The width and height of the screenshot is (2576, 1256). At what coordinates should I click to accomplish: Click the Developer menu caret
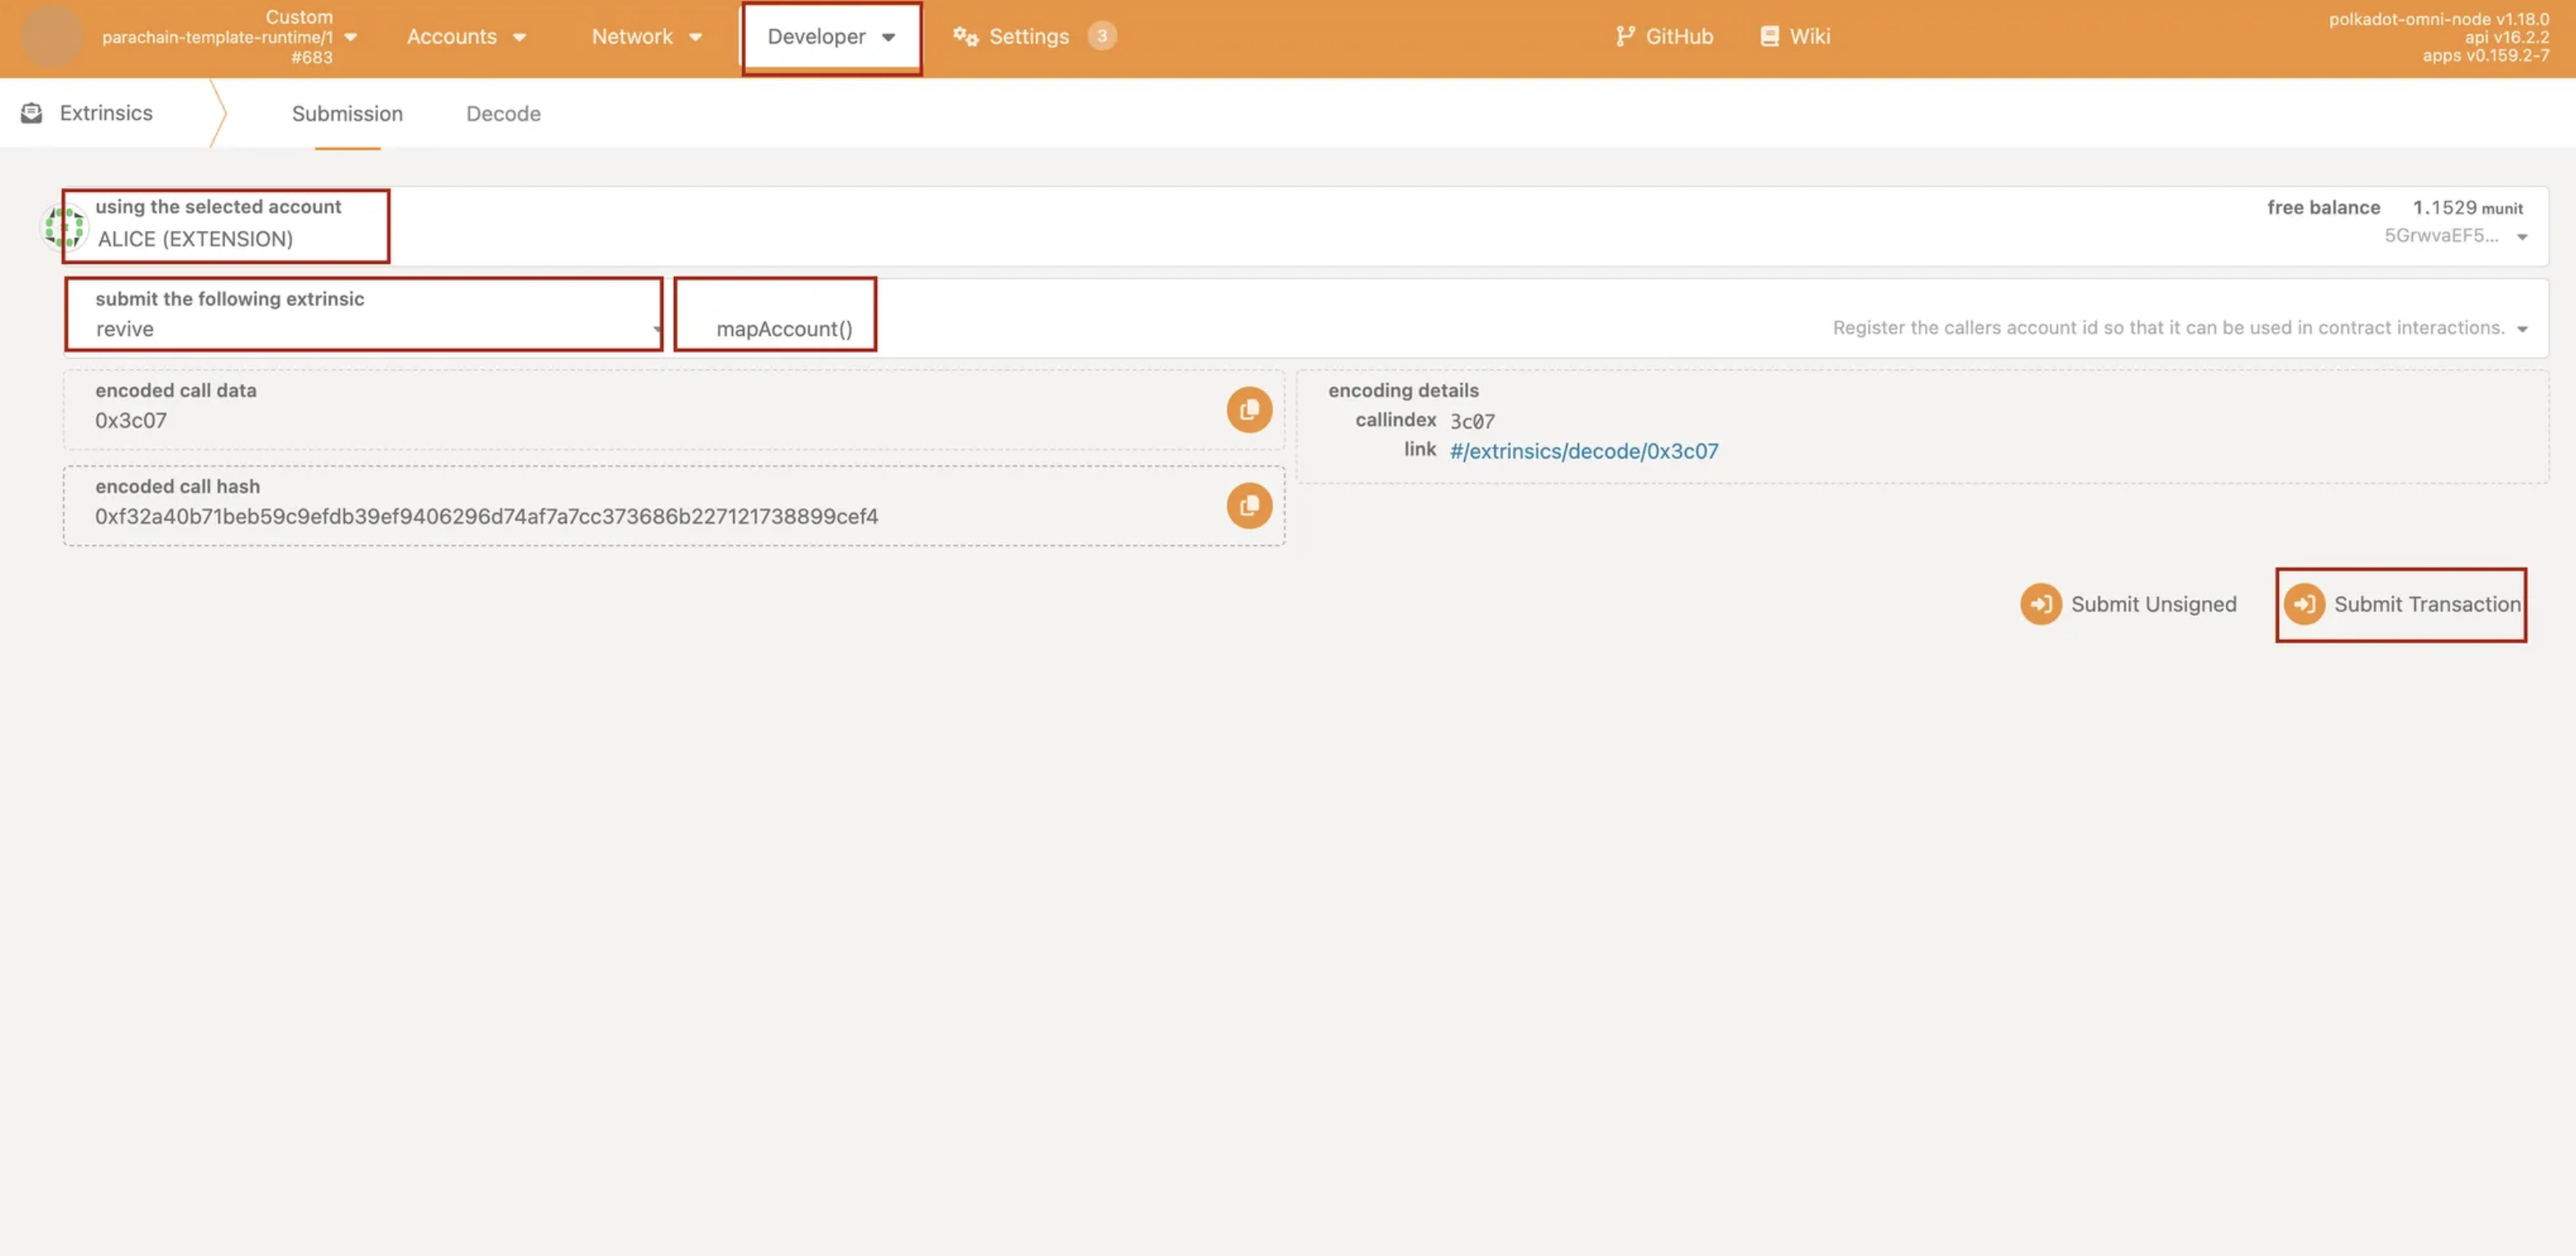click(888, 38)
